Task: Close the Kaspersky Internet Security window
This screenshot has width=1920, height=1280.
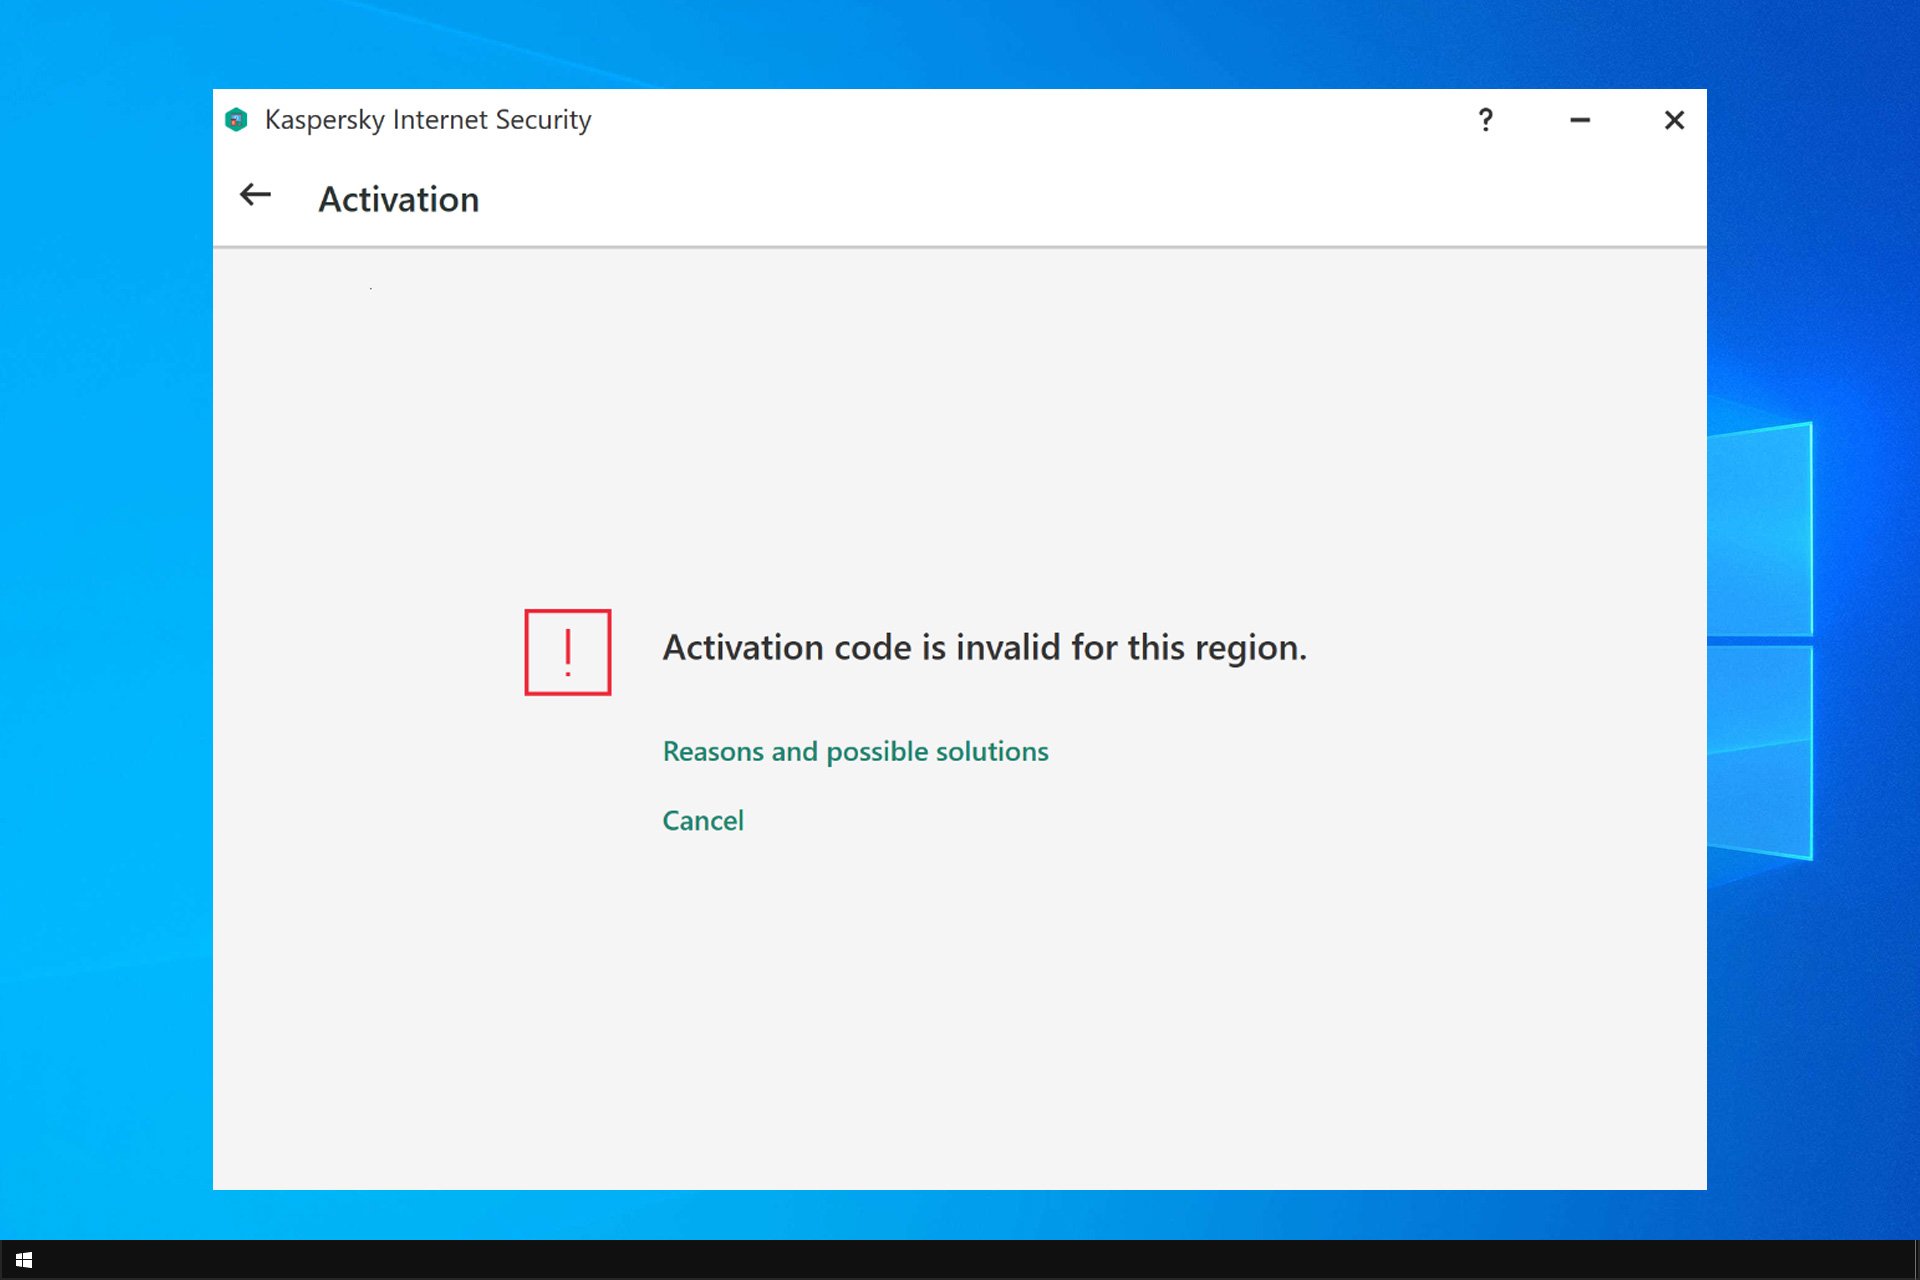Action: point(1674,120)
